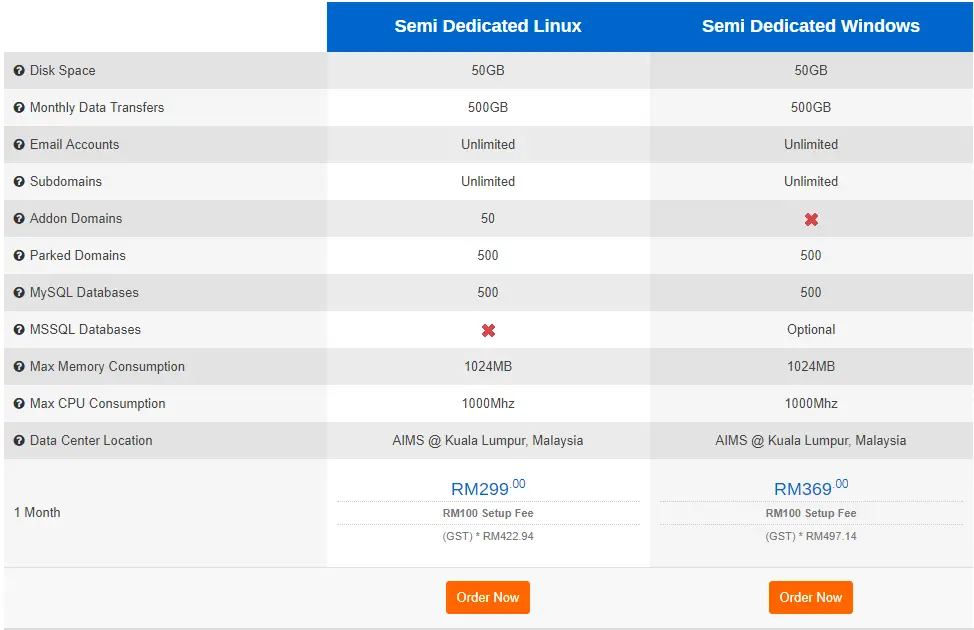Click Unlimited Email Accounts in Linux column
The image size is (974, 630).
488,144
